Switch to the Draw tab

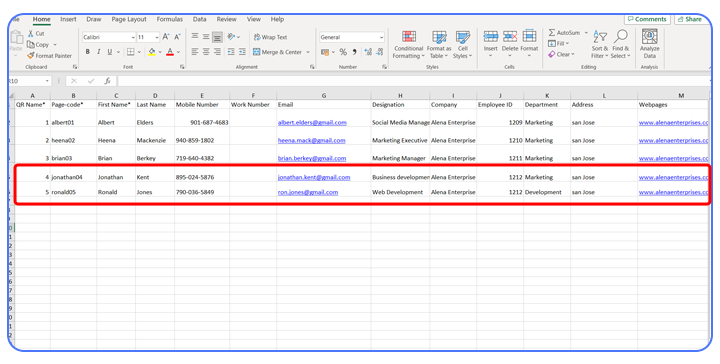(94, 19)
